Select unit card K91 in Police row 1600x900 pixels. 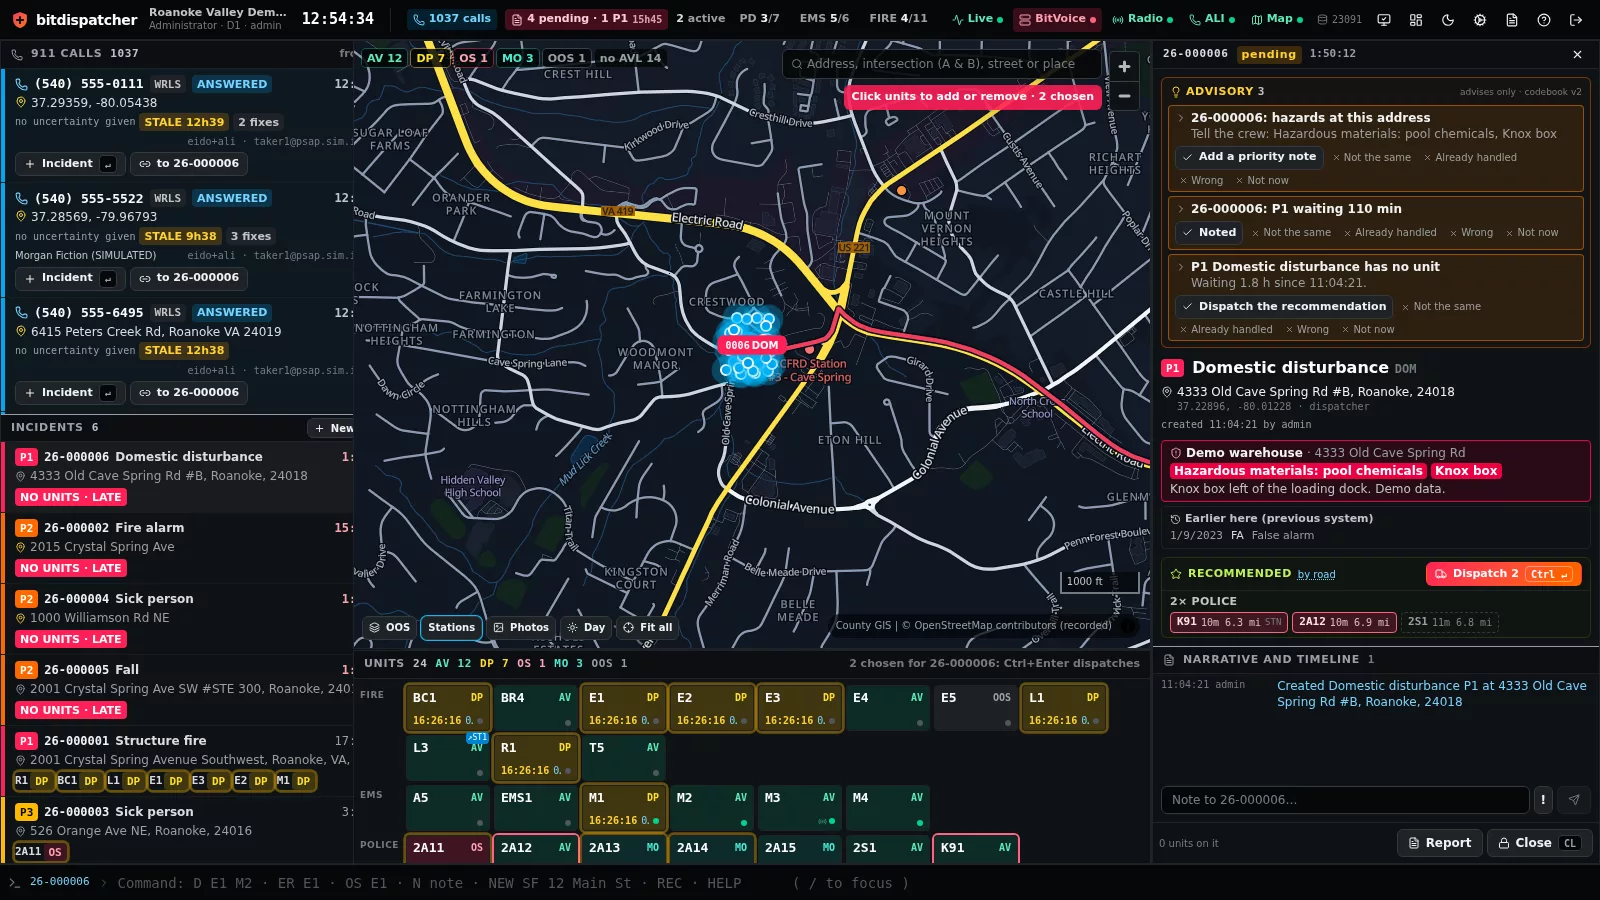(976, 848)
